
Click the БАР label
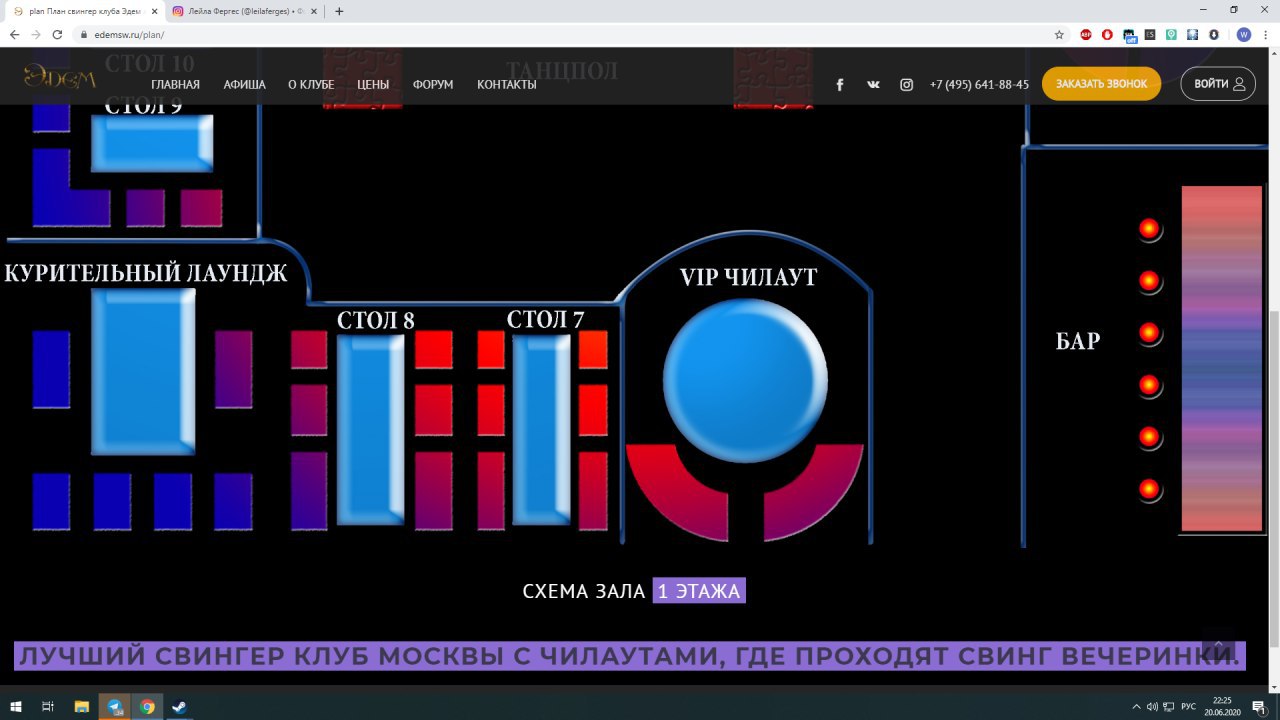point(1078,341)
